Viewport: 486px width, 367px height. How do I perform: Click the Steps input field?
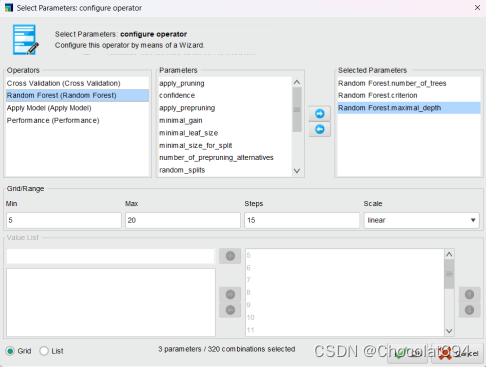tap(302, 220)
